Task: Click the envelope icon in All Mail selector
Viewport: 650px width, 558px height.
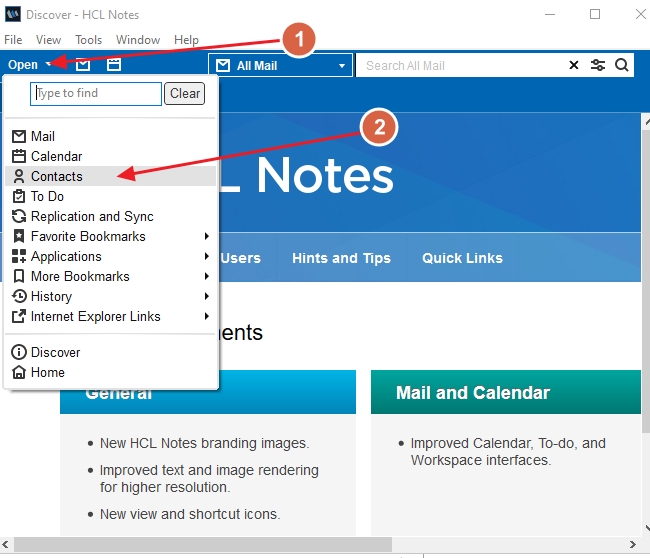Action: 223,66
